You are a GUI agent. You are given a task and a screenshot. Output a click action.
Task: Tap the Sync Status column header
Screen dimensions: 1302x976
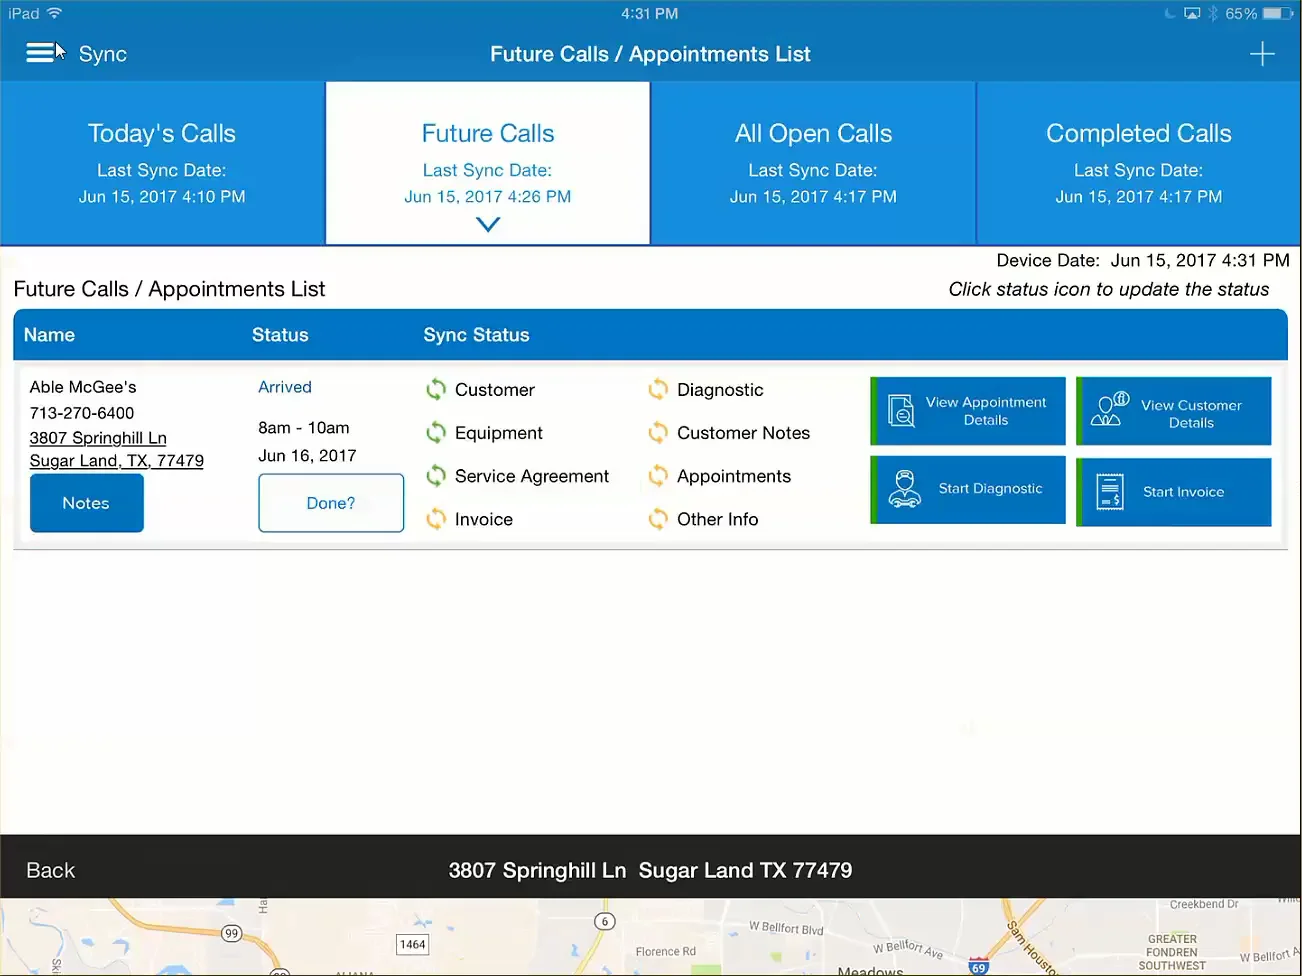(476, 335)
